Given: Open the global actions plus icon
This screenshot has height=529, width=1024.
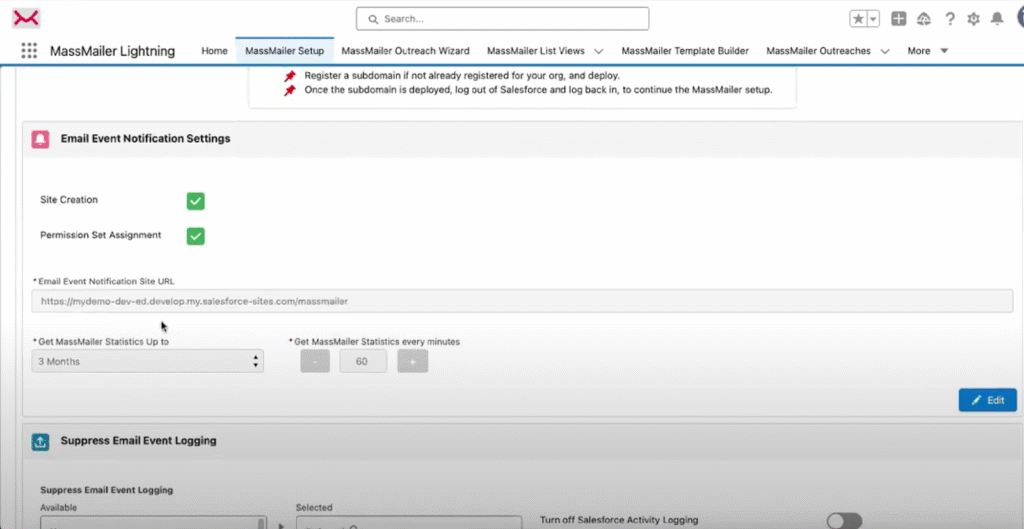Looking at the screenshot, I should [x=899, y=19].
